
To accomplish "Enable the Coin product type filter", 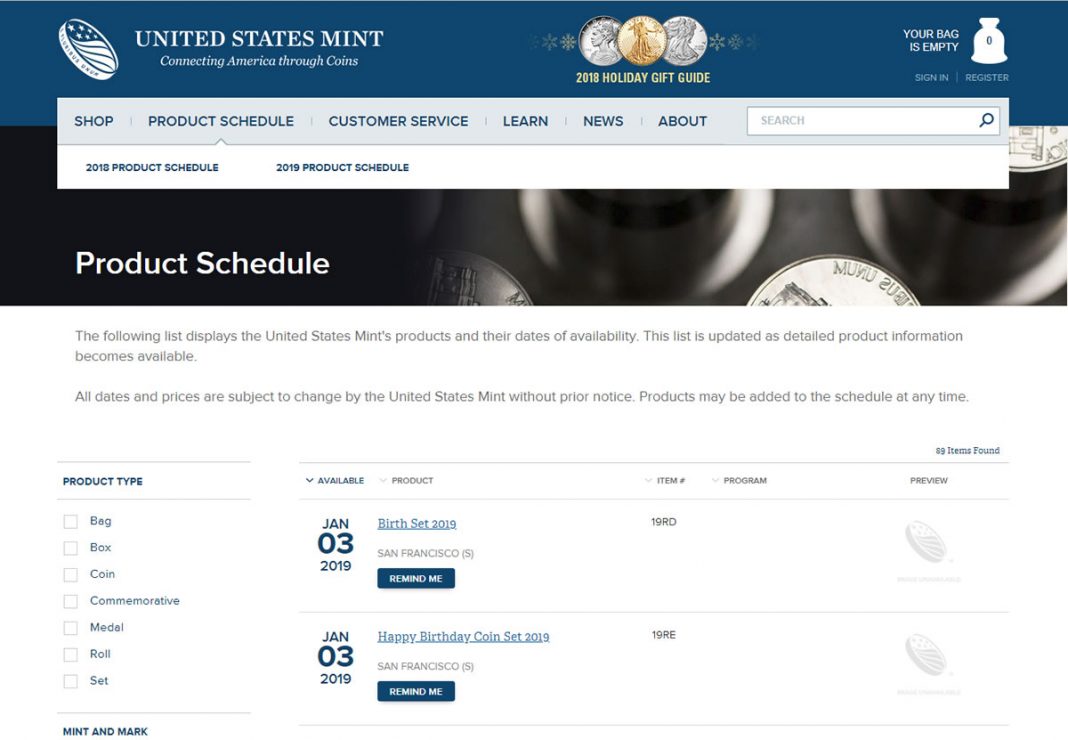I will pyautogui.click(x=70, y=575).
